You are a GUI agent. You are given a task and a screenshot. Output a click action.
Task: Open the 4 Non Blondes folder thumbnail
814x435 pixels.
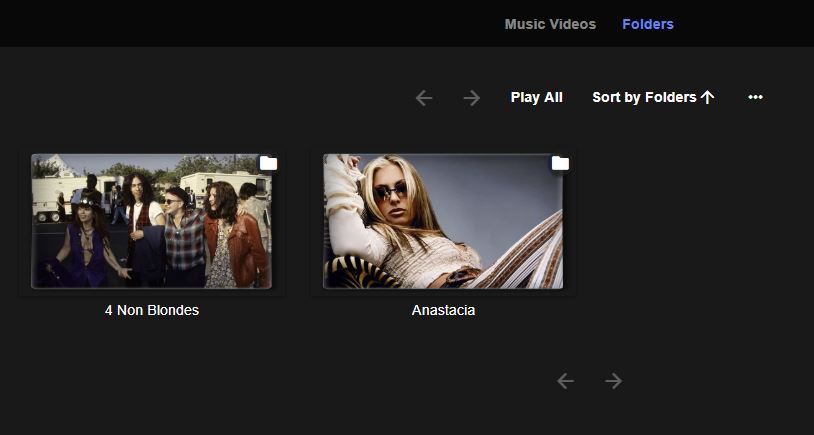(151, 221)
